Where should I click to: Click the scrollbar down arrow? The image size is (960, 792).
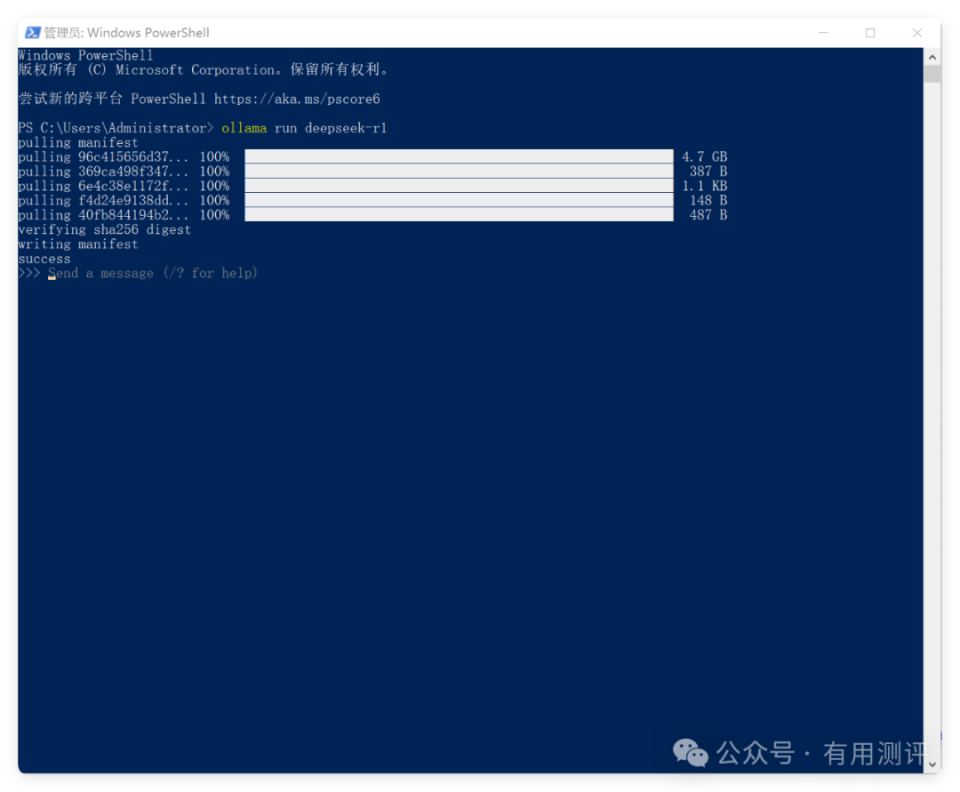[x=932, y=764]
